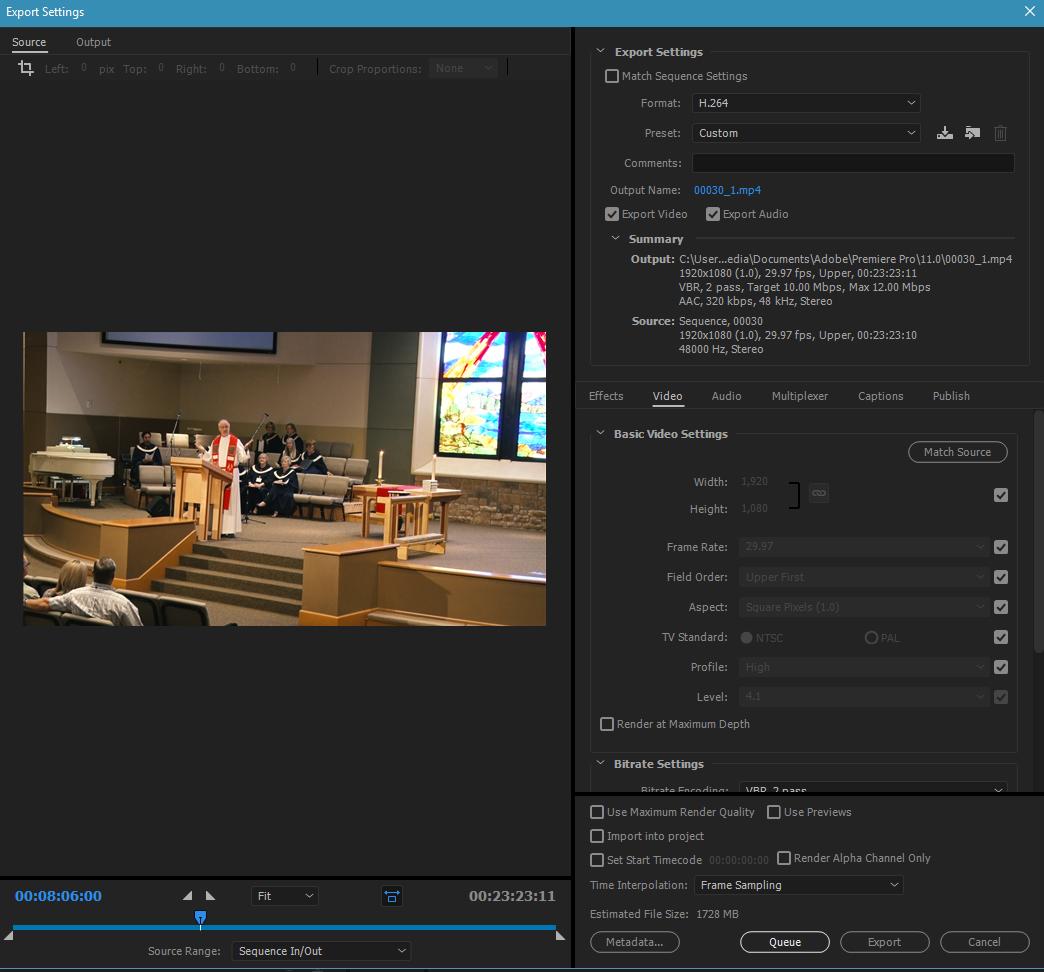This screenshot has height=972, width=1044.
Task: Toggle the Frame Rate match source checkbox
Action: 1001,547
